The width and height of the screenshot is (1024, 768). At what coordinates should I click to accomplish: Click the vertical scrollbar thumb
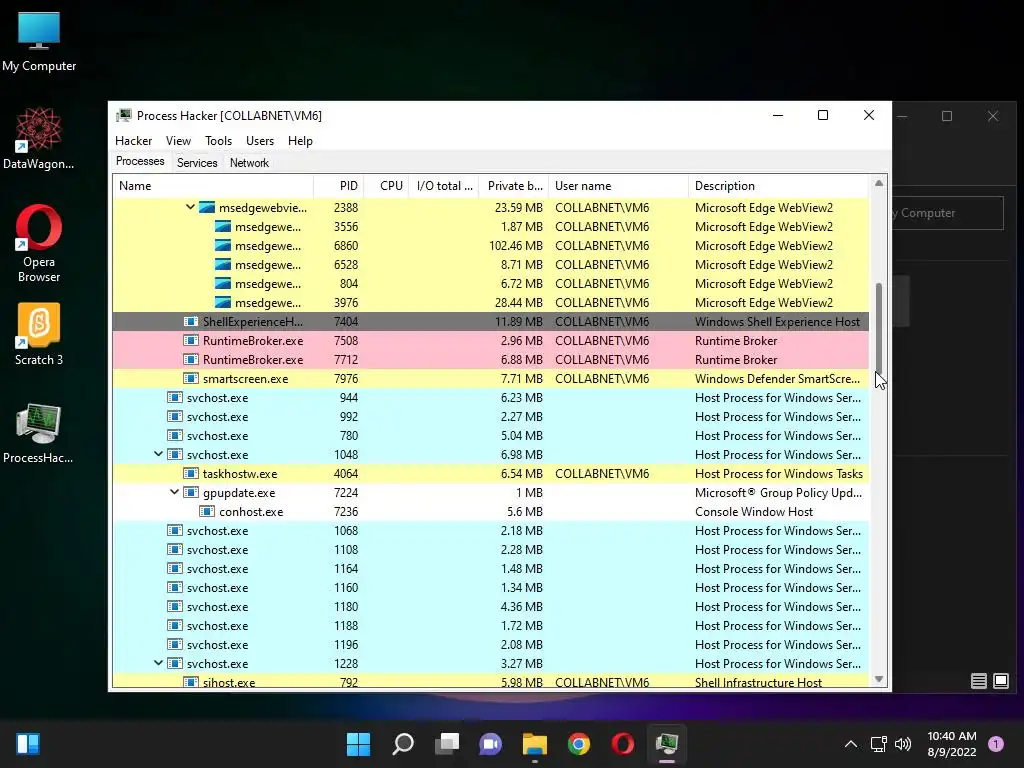(878, 327)
